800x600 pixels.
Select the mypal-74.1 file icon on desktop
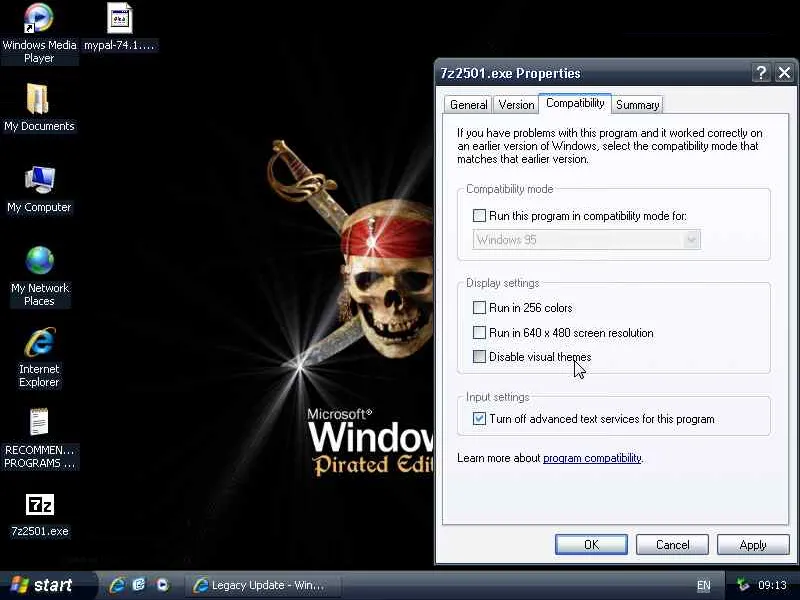pyautogui.click(x=120, y=18)
